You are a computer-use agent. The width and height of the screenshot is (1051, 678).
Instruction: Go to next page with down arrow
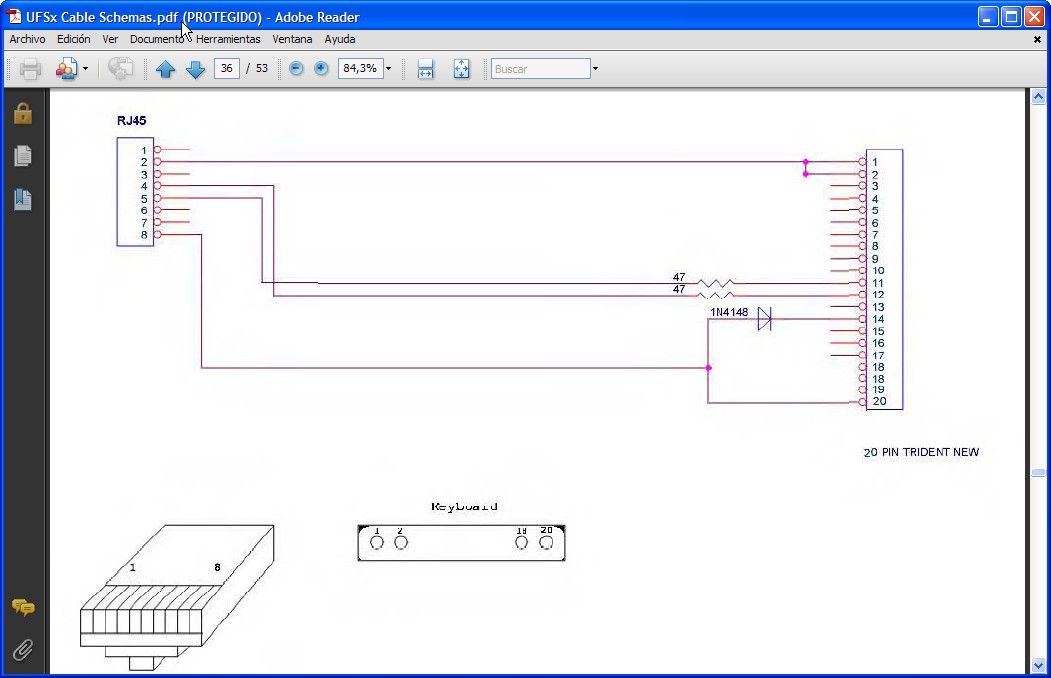(195, 68)
